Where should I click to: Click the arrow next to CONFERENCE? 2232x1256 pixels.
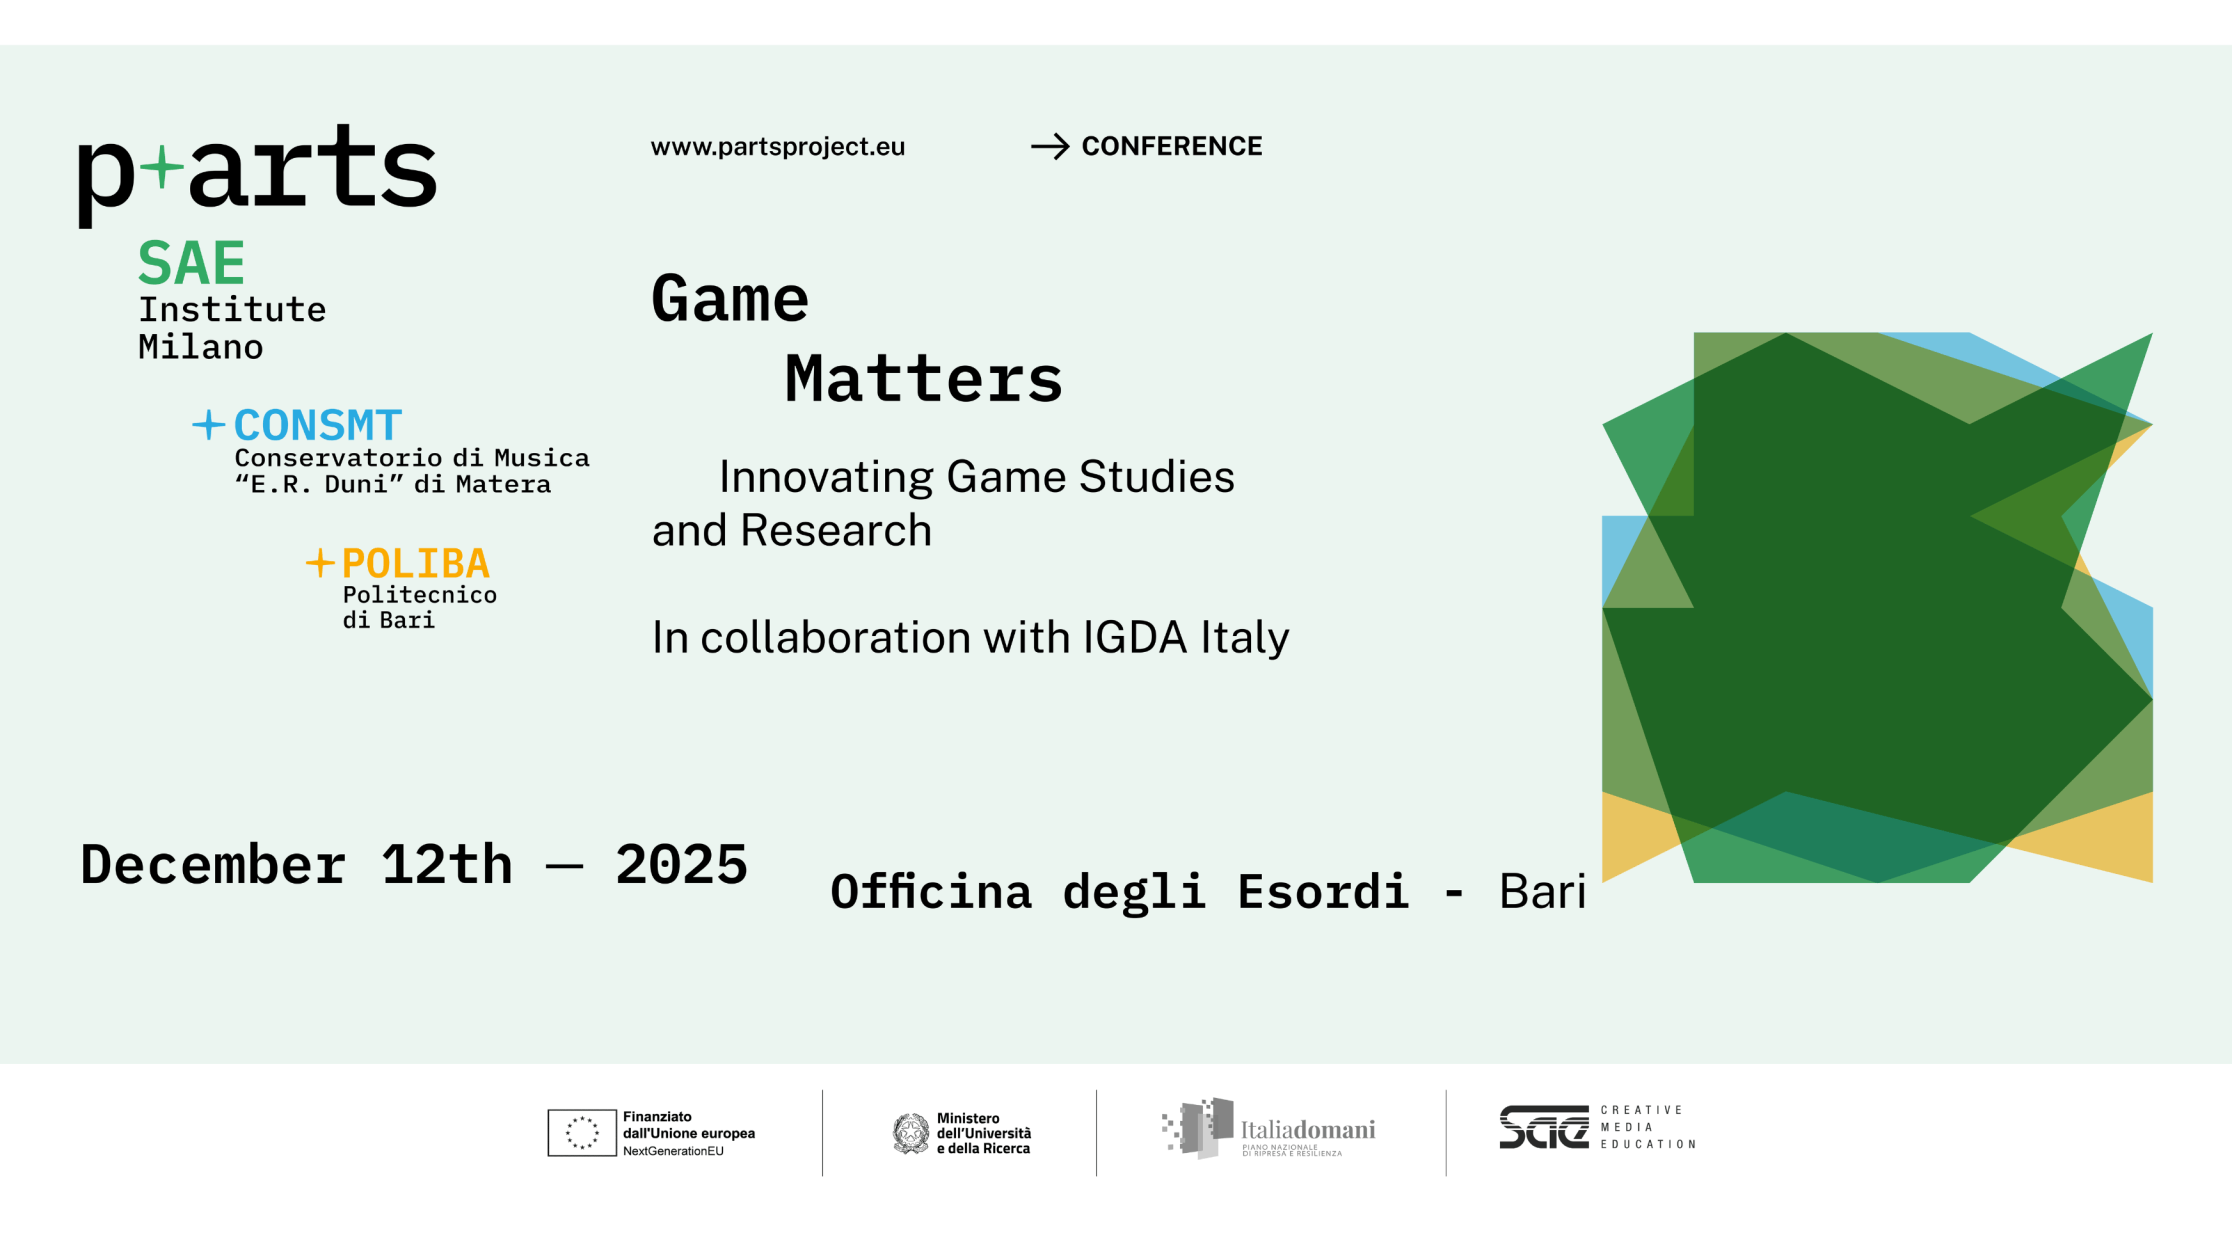pyautogui.click(x=1050, y=147)
